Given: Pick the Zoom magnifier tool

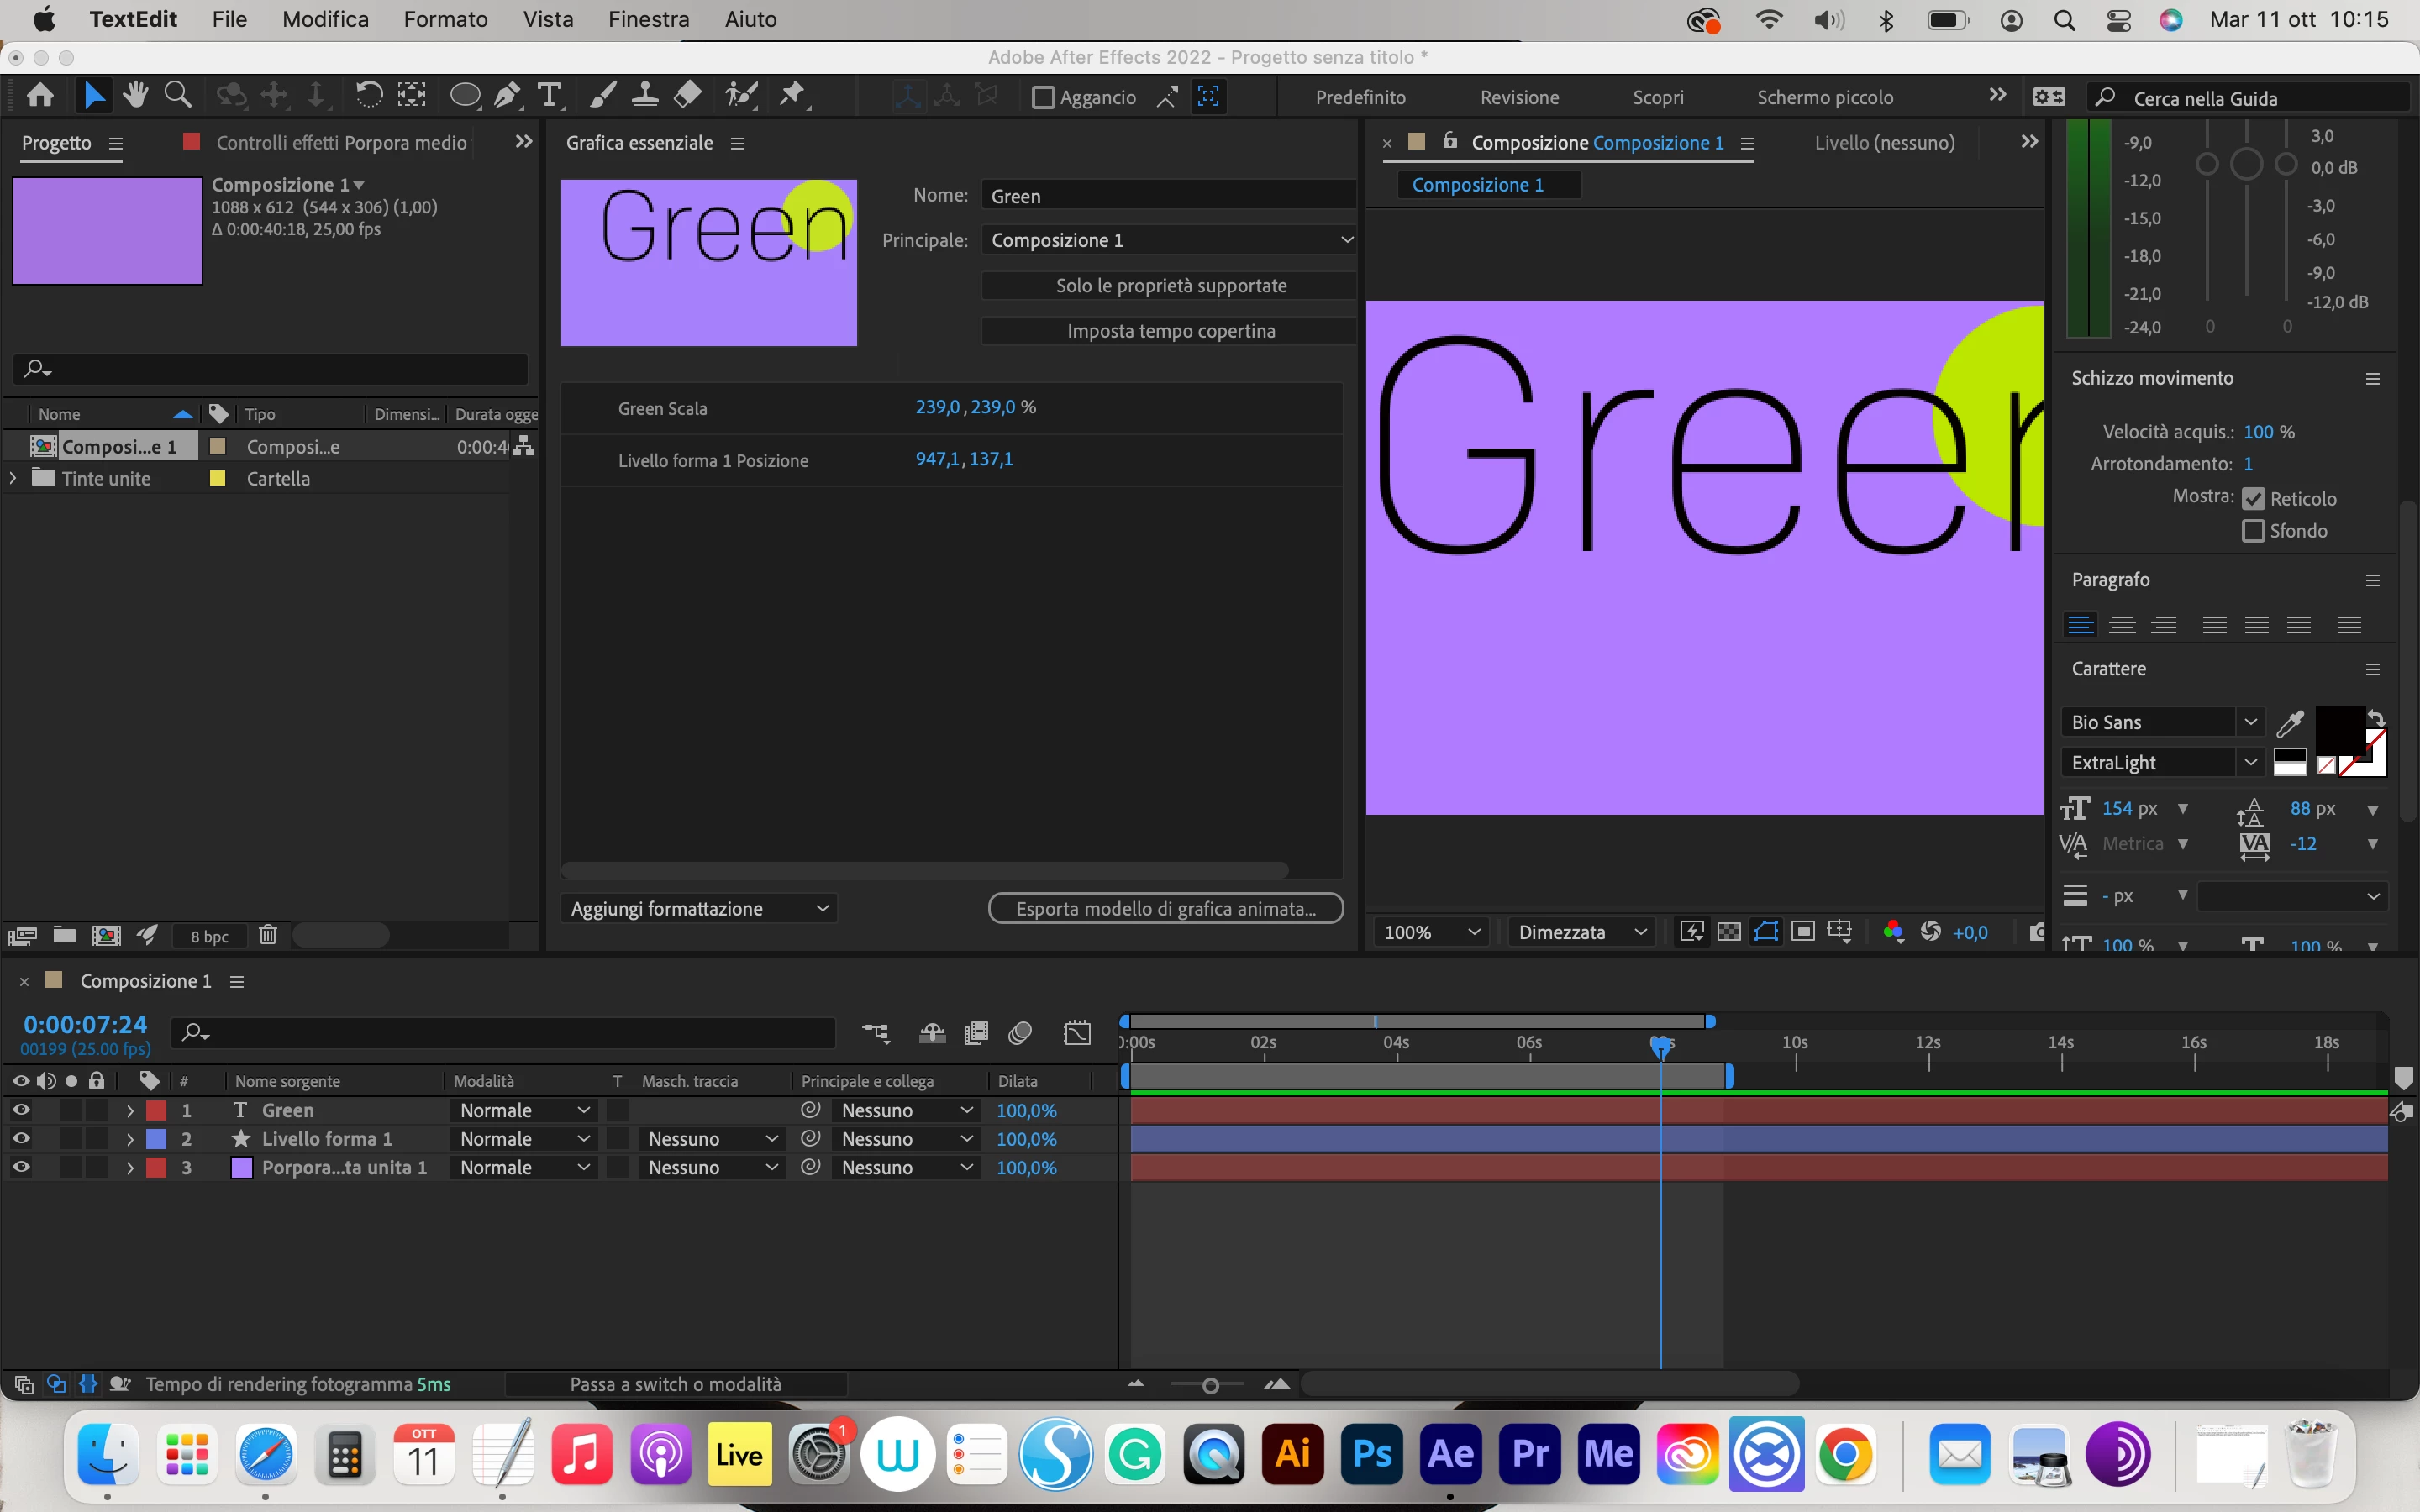Looking at the screenshot, I should [177, 96].
